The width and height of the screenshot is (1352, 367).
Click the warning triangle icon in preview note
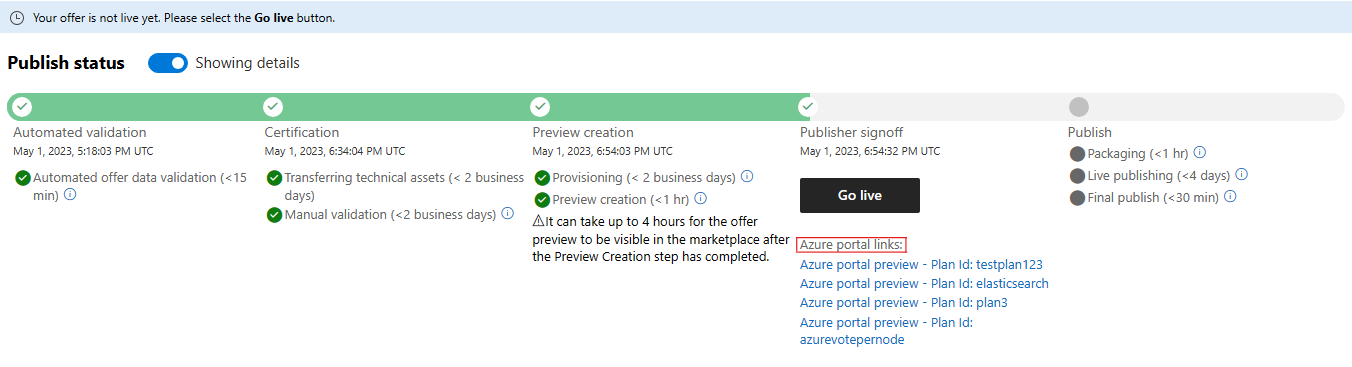538,221
